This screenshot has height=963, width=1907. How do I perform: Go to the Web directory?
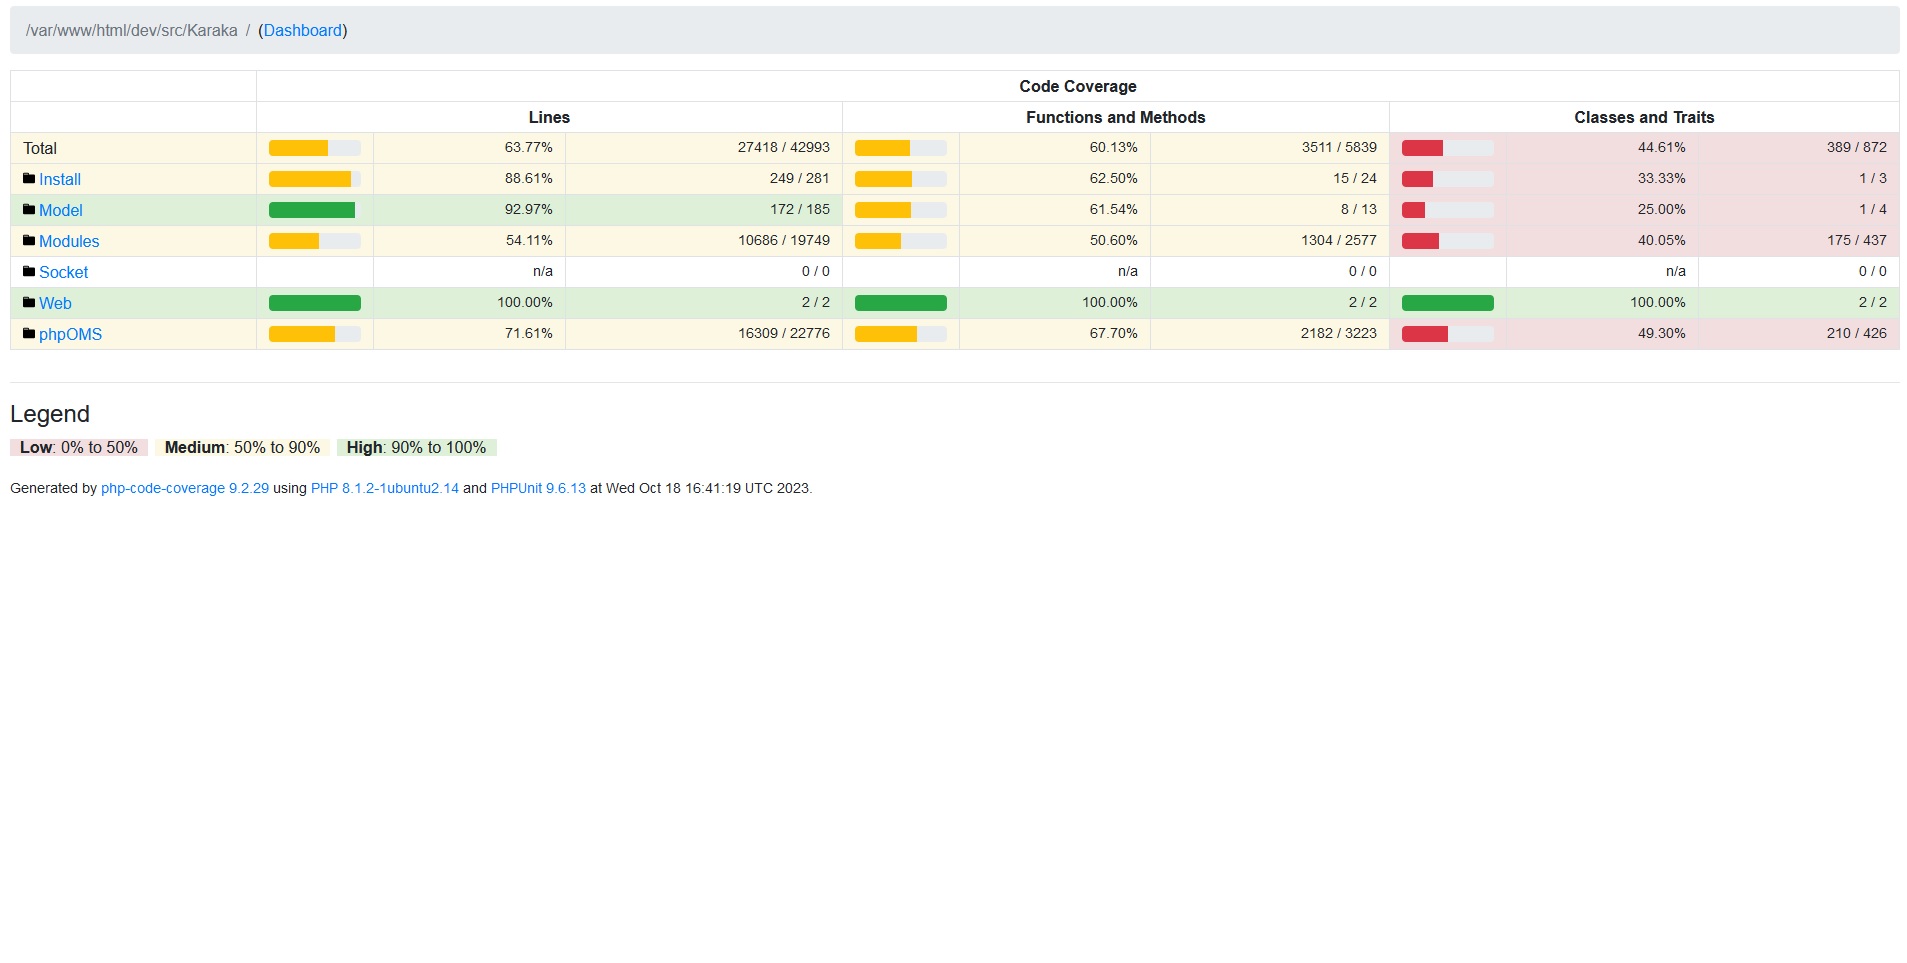[55, 304]
